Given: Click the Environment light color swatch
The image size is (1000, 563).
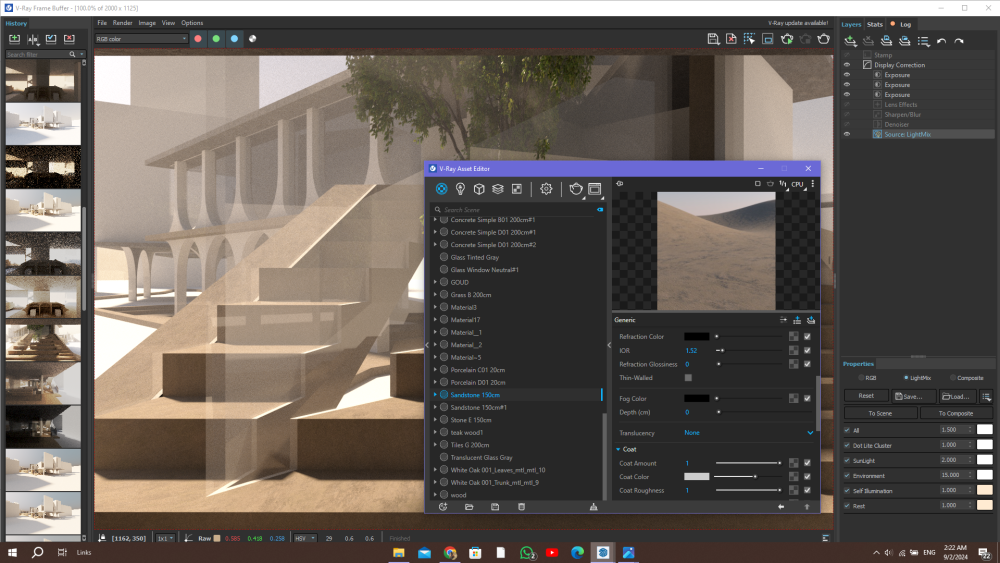Looking at the screenshot, I should (x=984, y=475).
